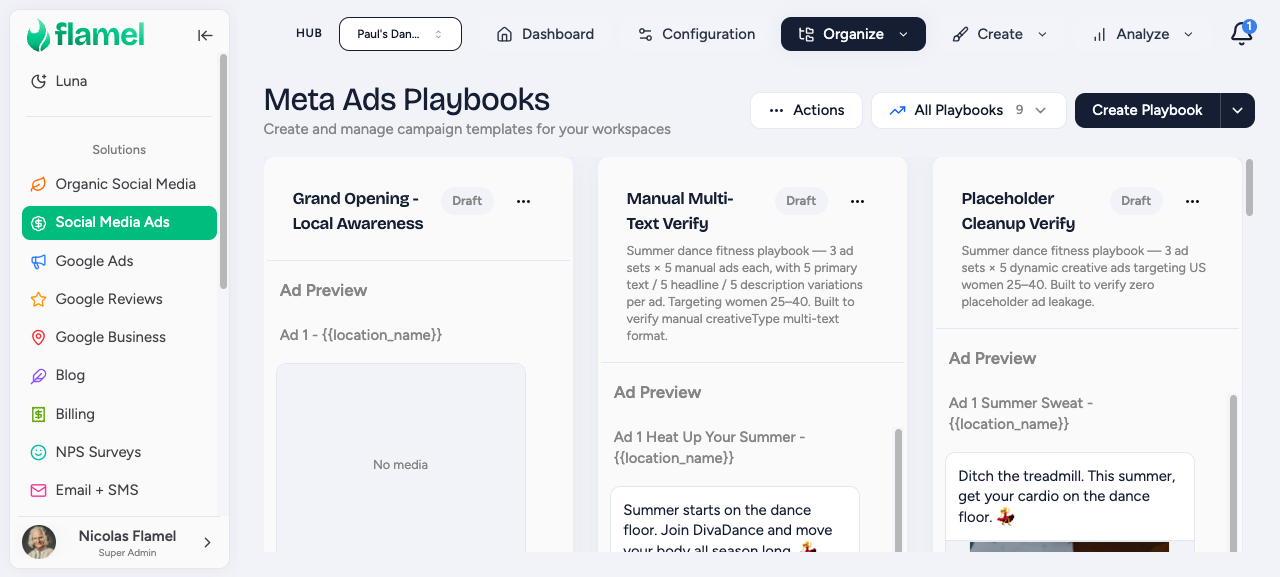
Task: Click the NPS Surveys smiley icon
Action: point(38,452)
